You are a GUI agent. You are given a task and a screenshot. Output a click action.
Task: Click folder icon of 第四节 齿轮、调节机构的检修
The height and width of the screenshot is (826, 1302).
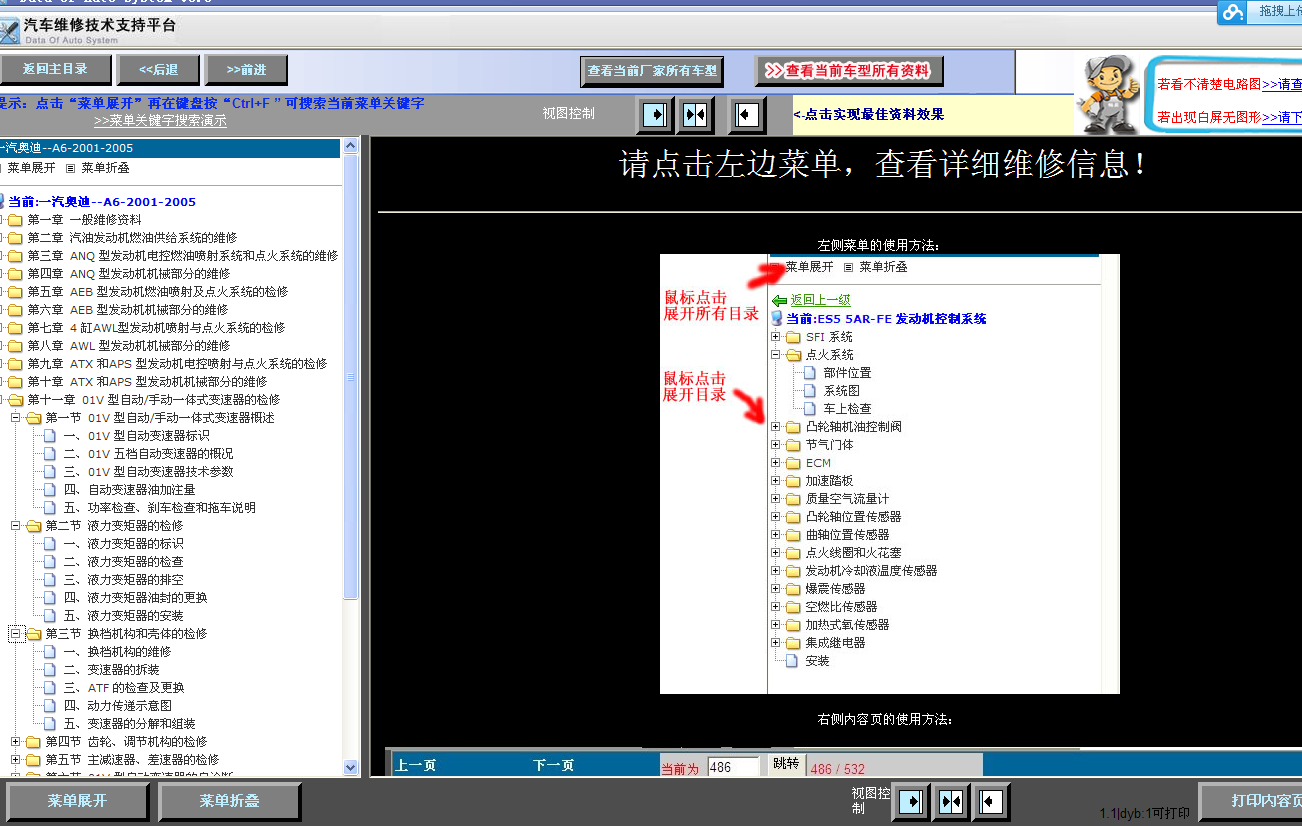33,742
